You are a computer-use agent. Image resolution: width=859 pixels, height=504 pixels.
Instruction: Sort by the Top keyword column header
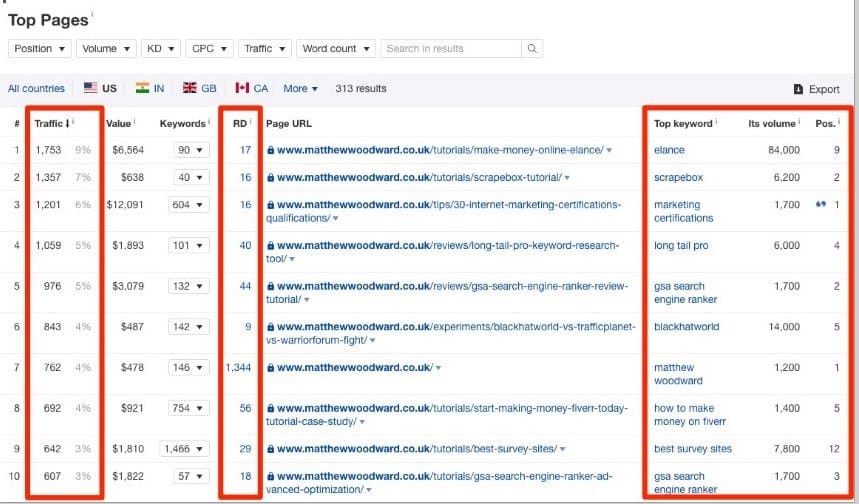point(683,123)
